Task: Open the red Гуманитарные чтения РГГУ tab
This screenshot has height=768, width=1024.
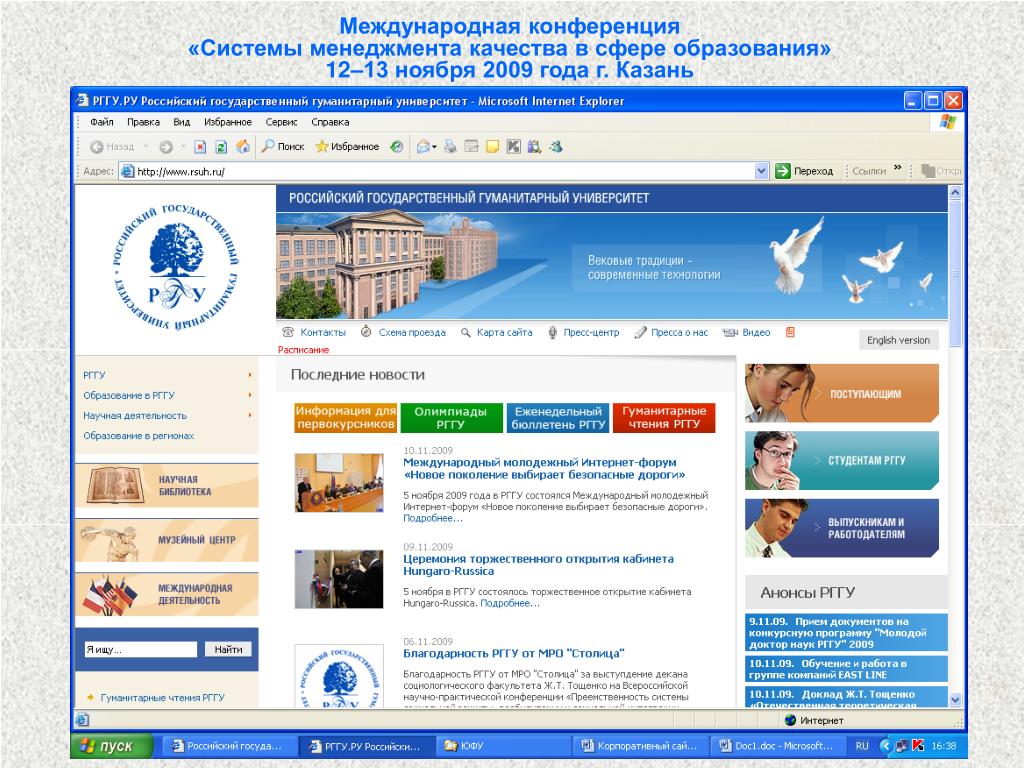Action: tap(664, 418)
